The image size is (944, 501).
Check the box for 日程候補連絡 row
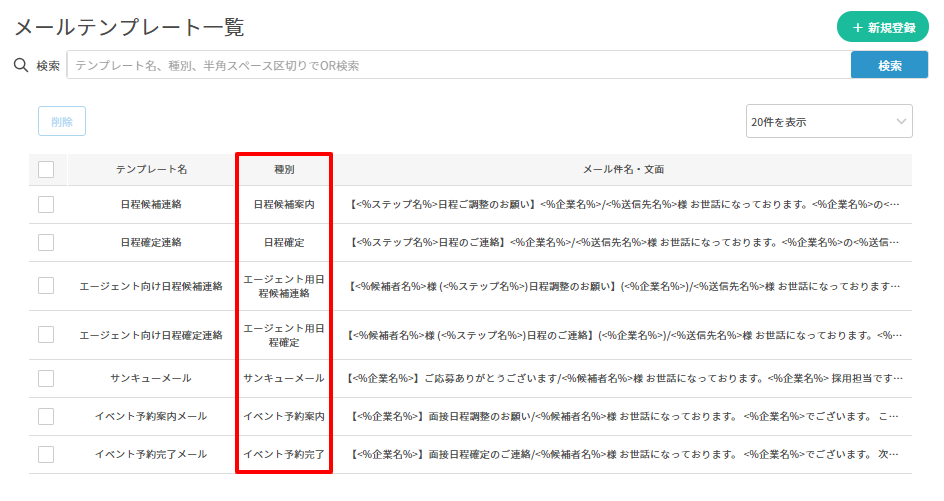click(x=46, y=204)
